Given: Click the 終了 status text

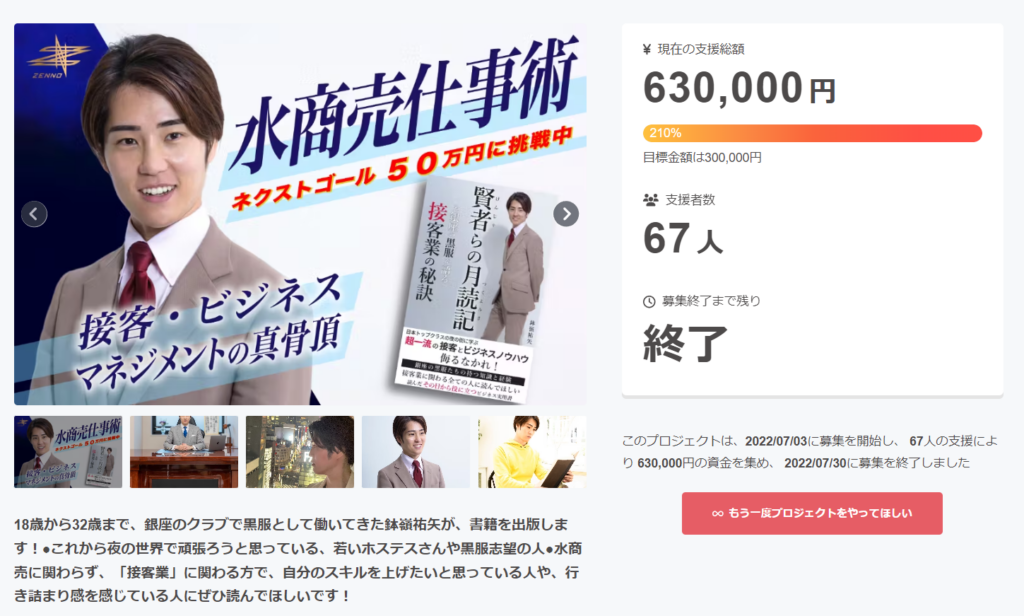Looking at the screenshot, I should pyautogui.click(x=685, y=343).
